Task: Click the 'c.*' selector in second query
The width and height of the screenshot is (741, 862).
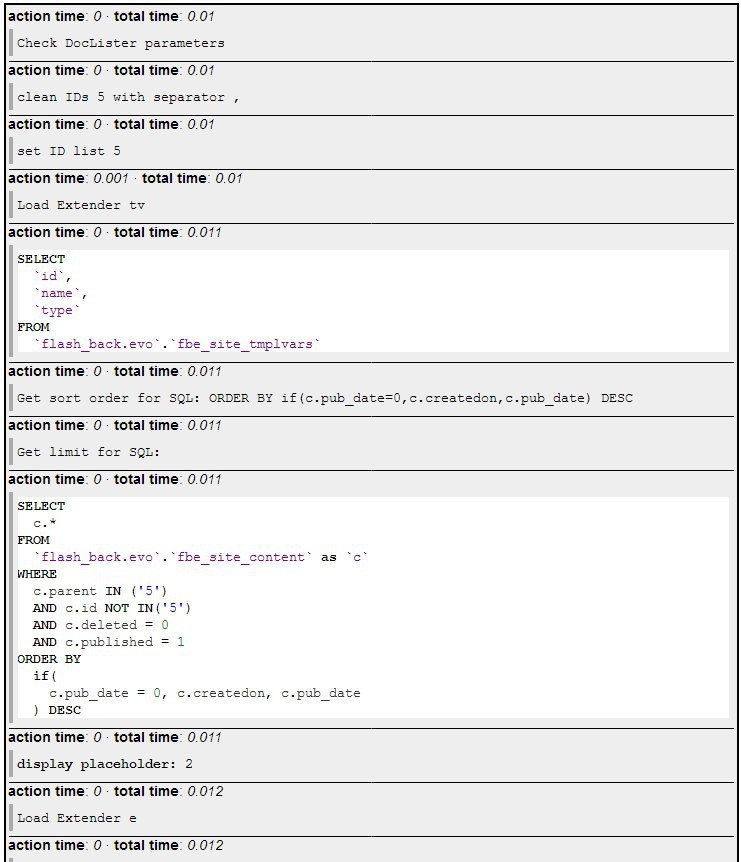Action: [x=41, y=523]
